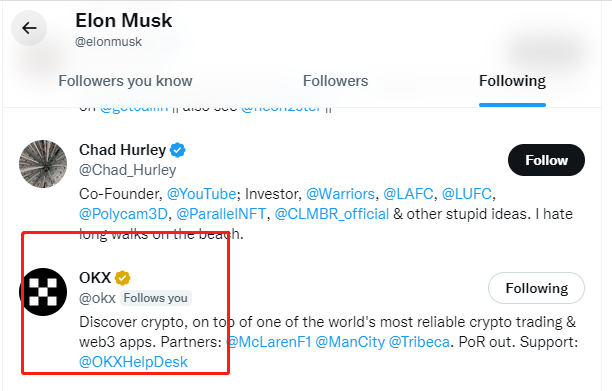
Task: Go back using the arrow icon
Action: click(29, 28)
